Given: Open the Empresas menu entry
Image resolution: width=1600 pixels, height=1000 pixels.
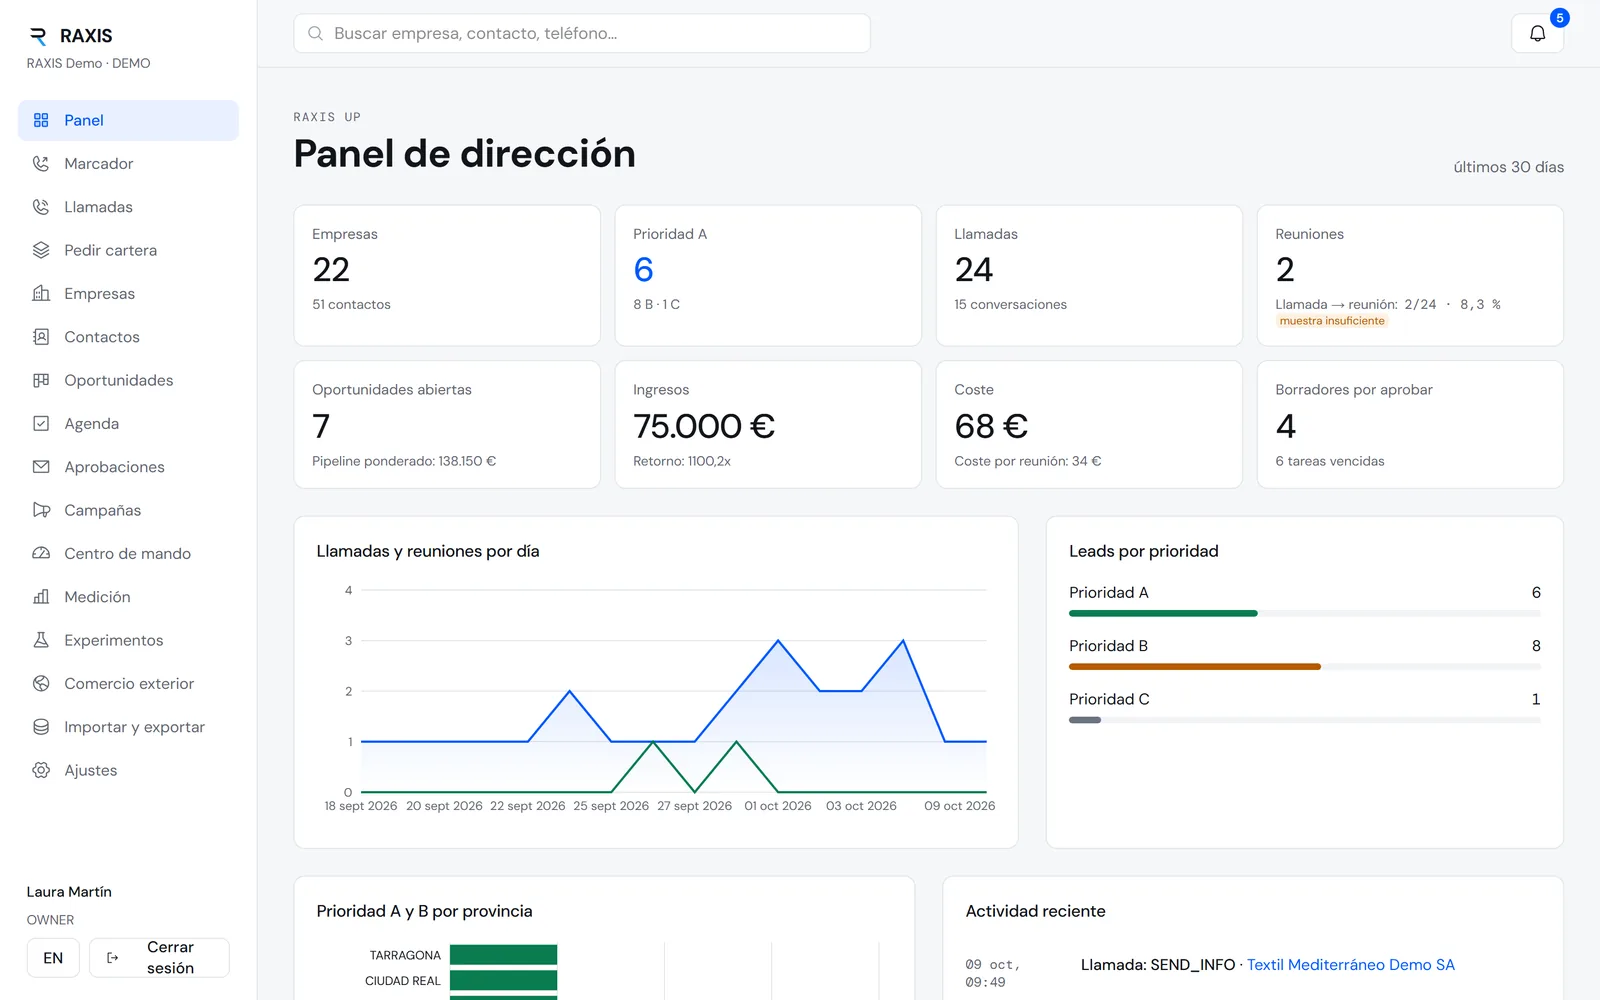Looking at the screenshot, I should [128, 293].
